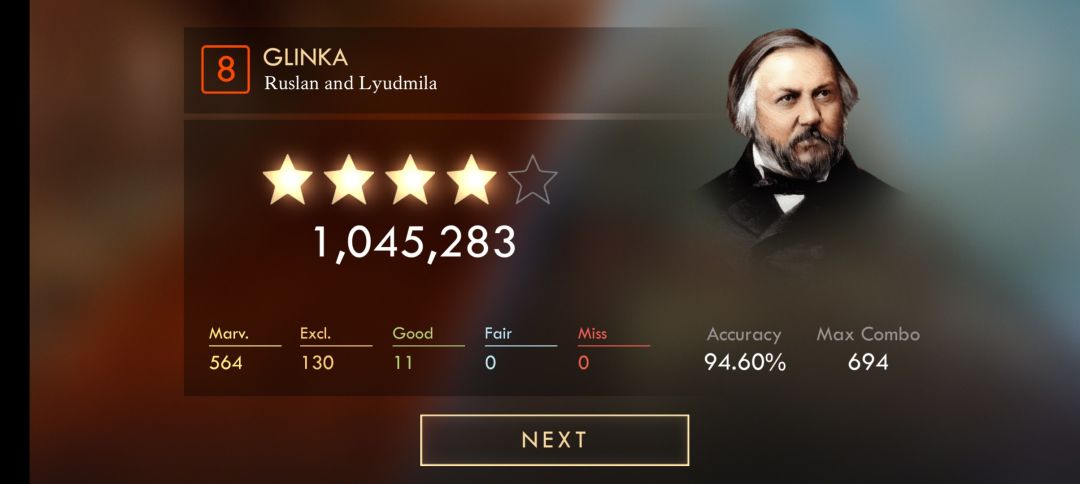Click the Marv. count of 564

226,362
